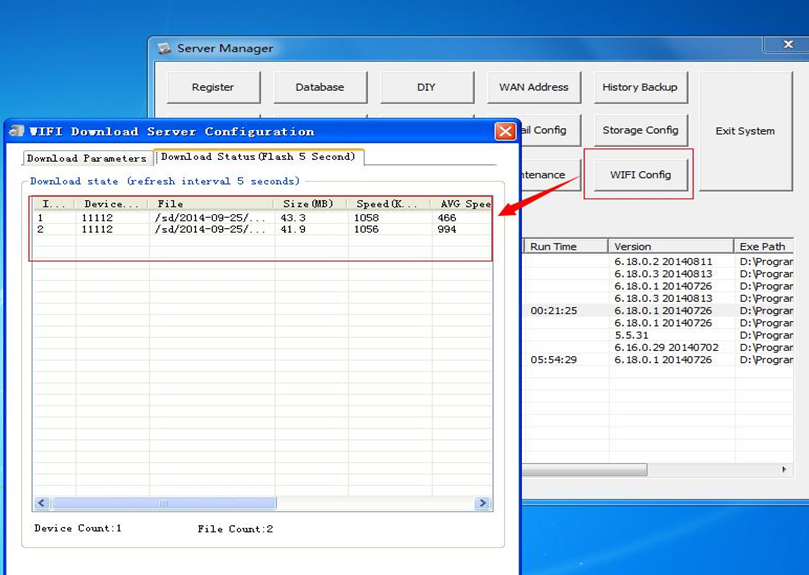Image resolution: width=809 pixels, height=575 pixels.
Task: Click speed value 1058
Action: [x=366, y=218]
